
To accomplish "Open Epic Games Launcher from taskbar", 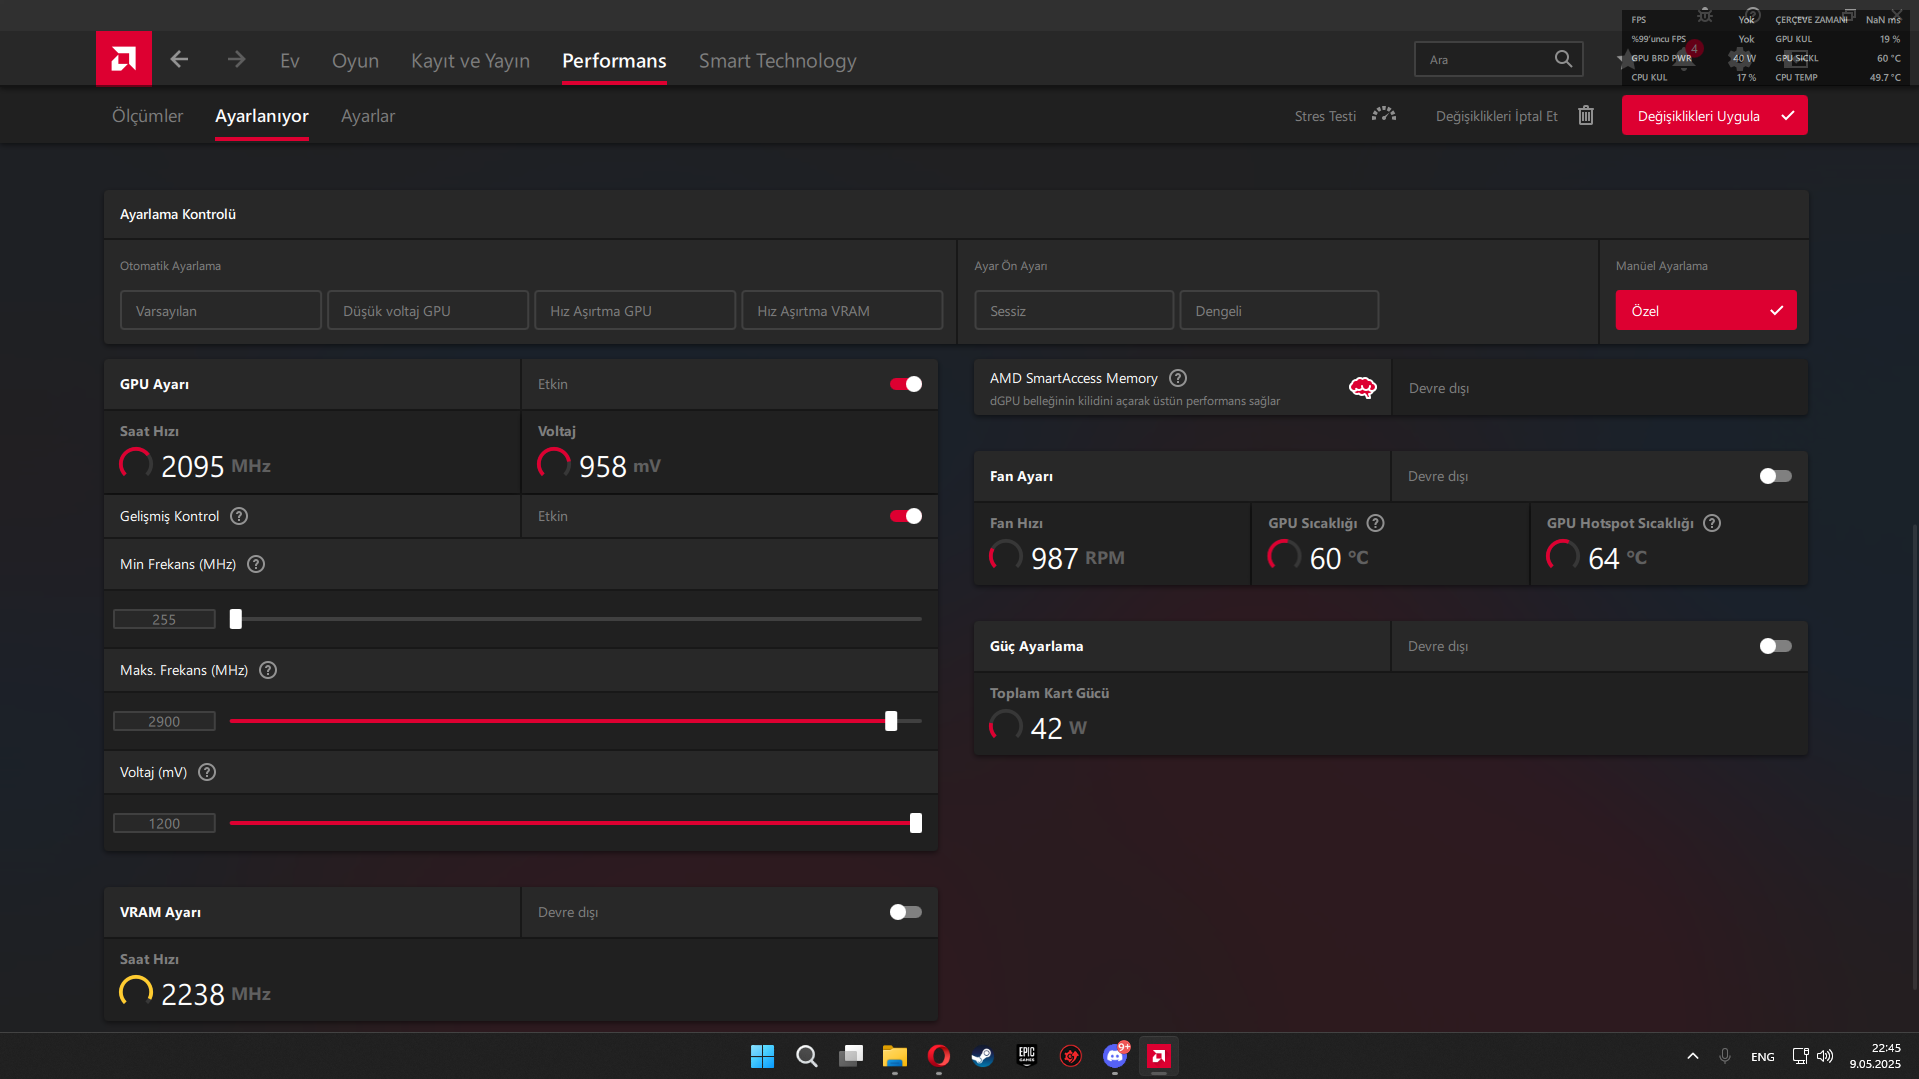I will pyautogui.click(x=1027, y=1056).
